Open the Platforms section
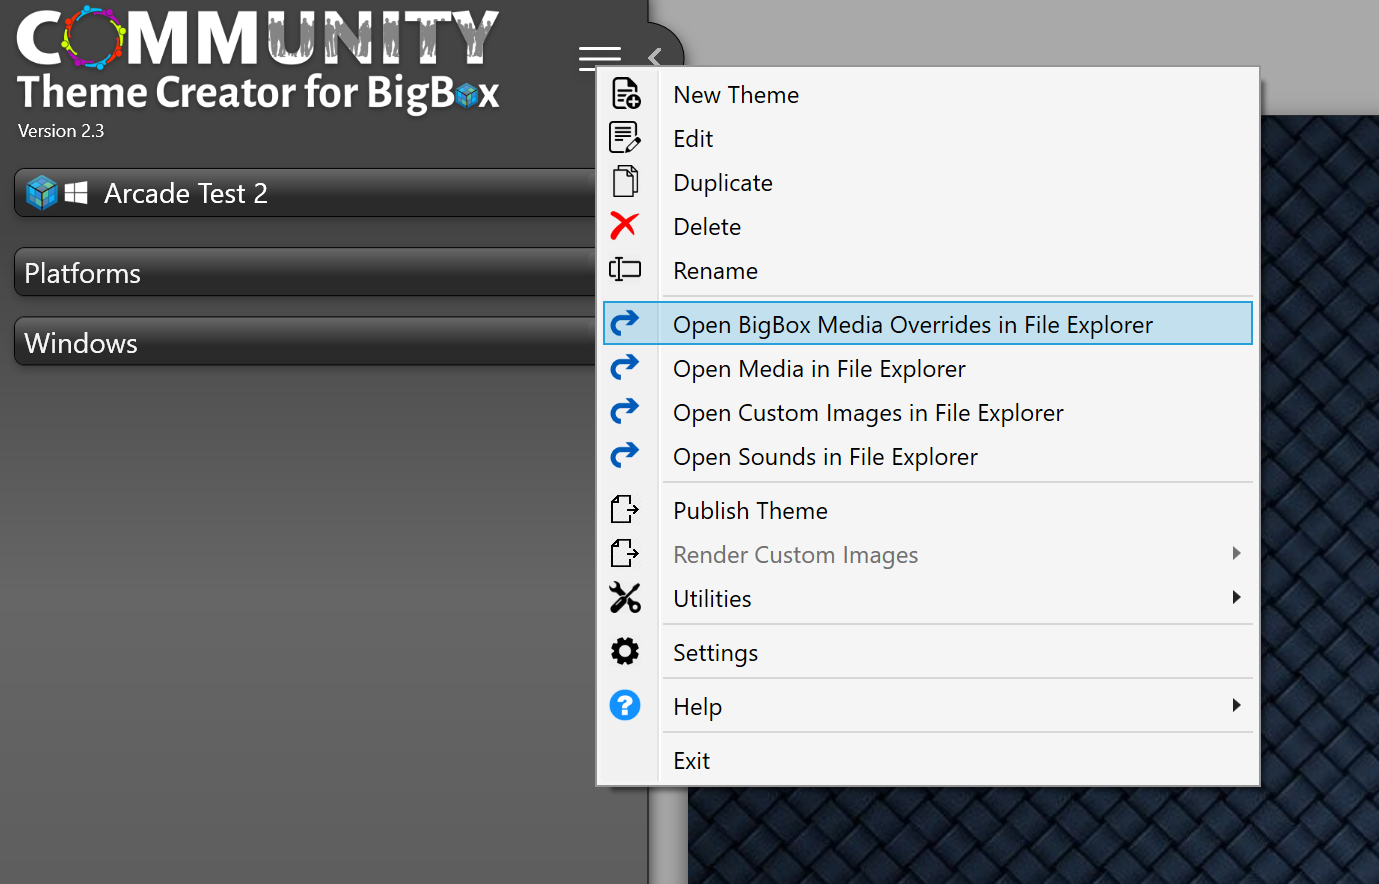Screen dimensions: 1379x884 [305, 272]
